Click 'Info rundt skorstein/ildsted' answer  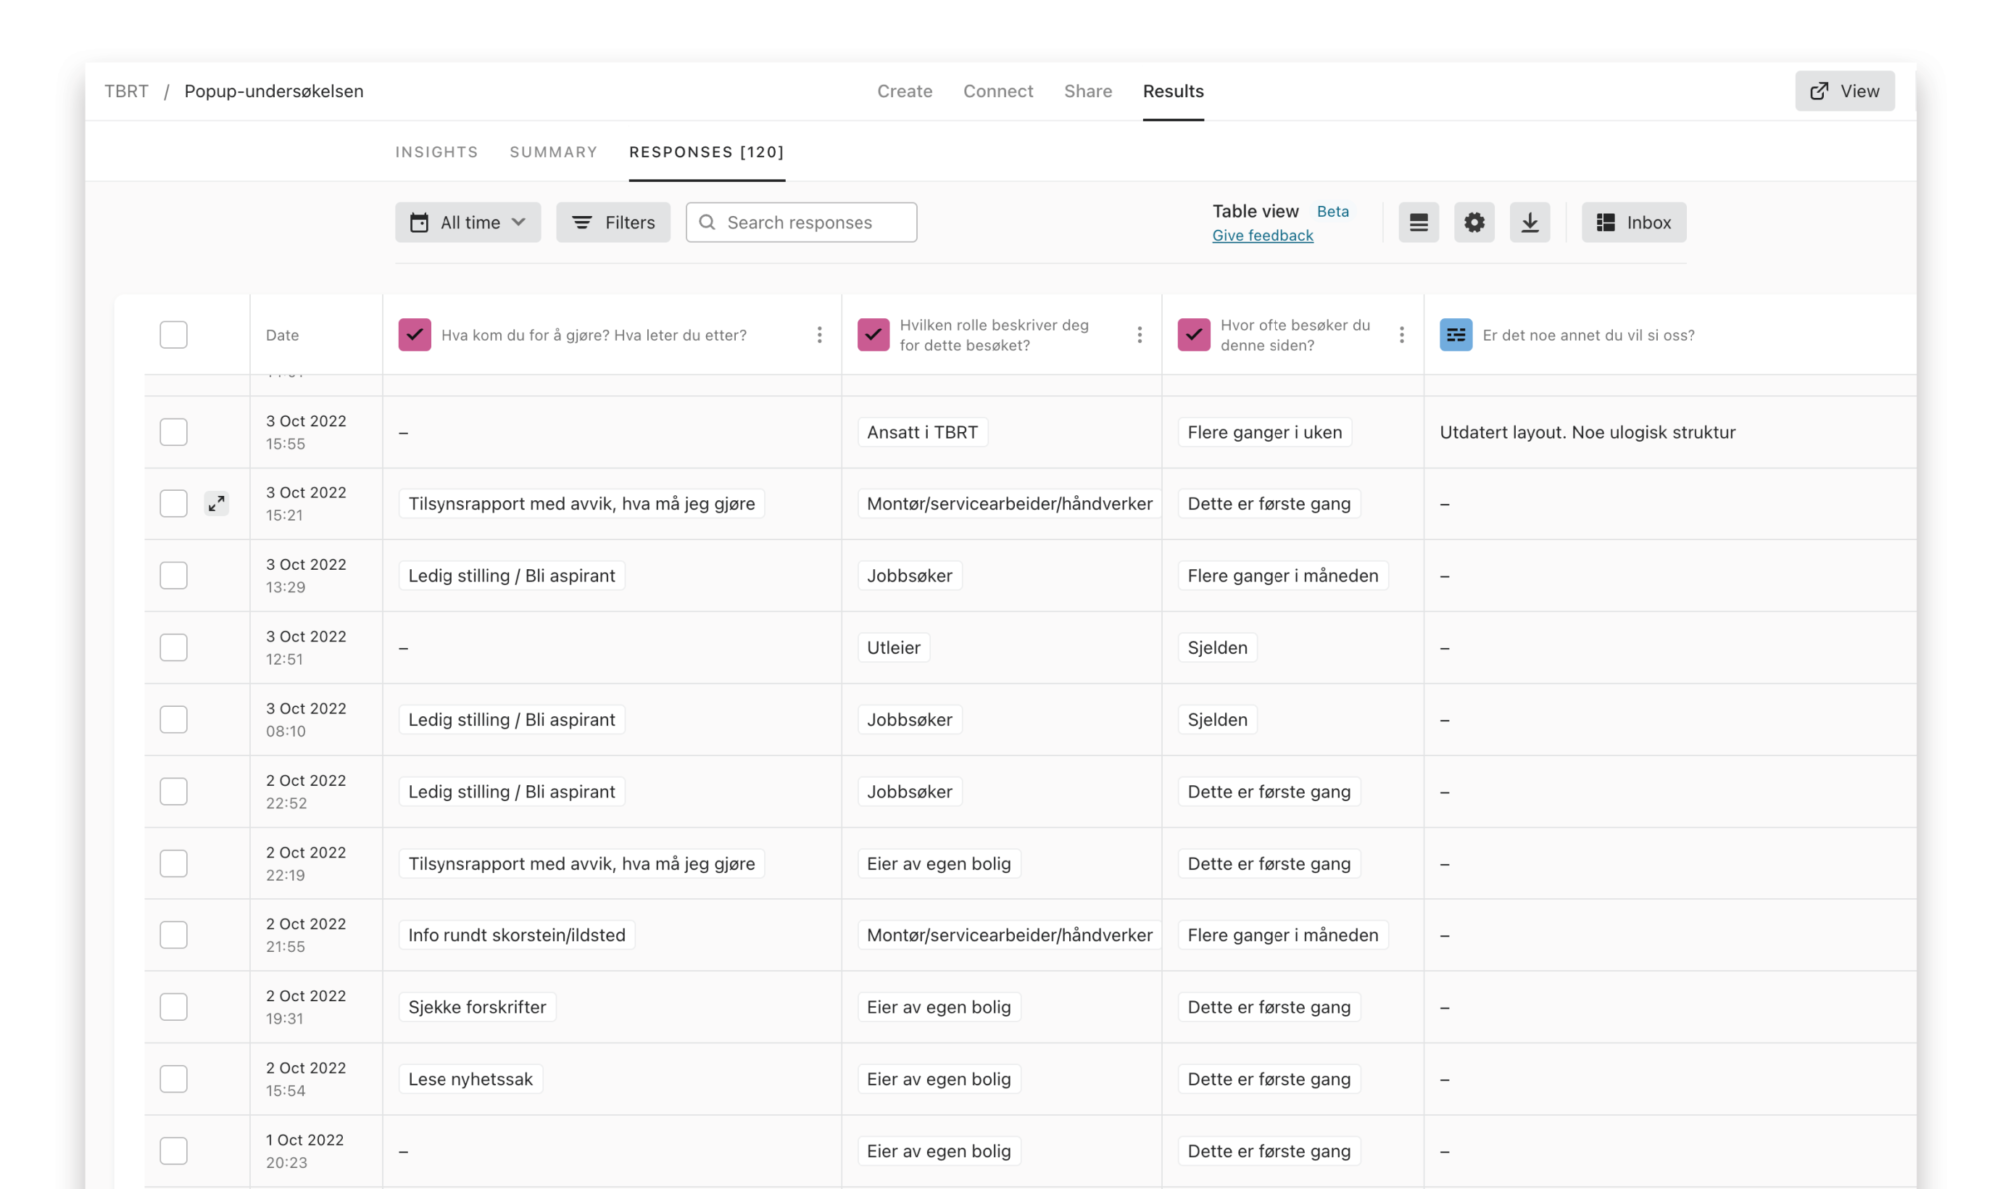coord(517,935)
